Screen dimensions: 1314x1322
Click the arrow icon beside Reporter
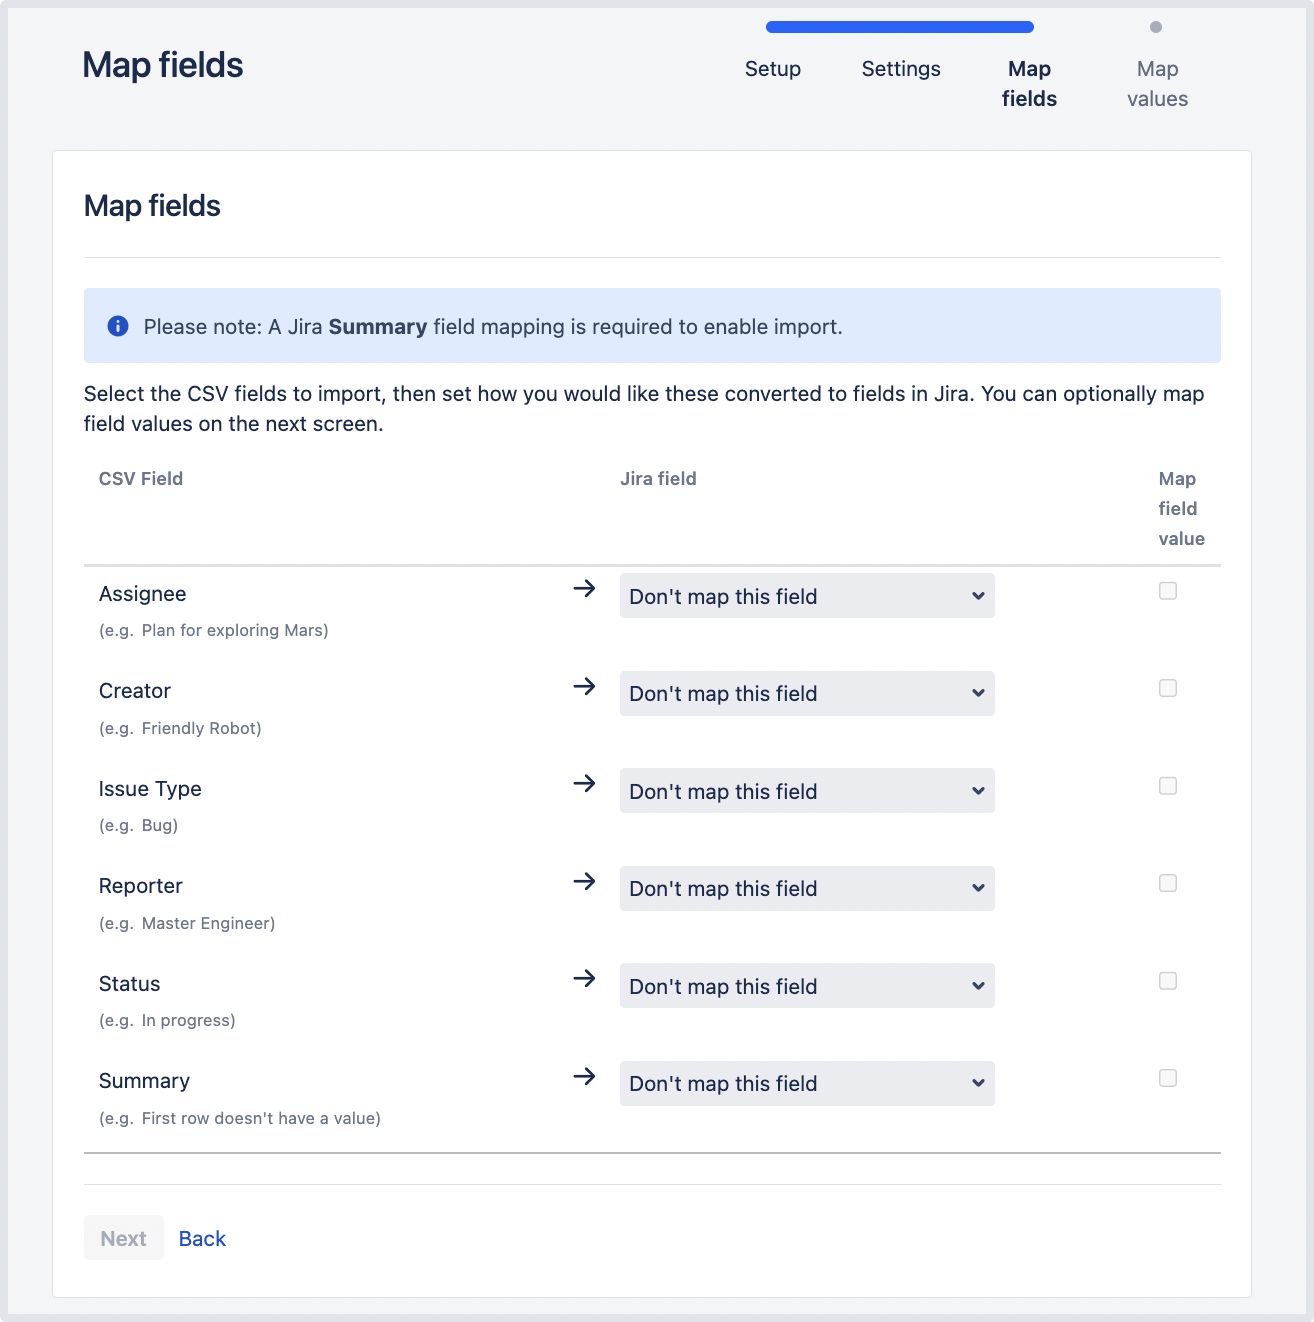pos(584,882)
